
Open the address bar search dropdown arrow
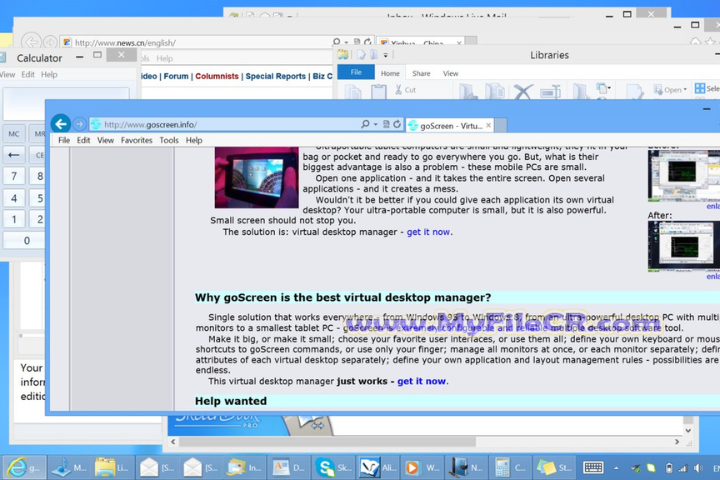(376, 124)
